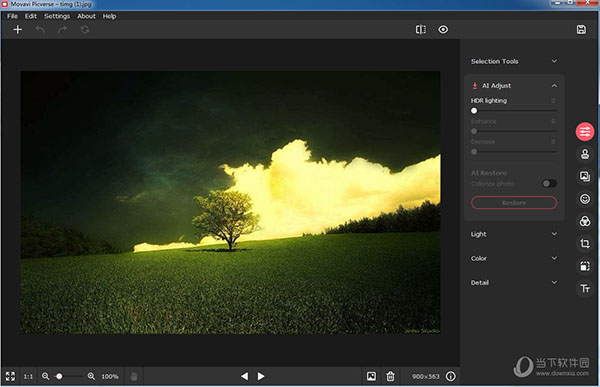Click the zoom out magnifier icon
The width and height of the screenshot is (600, 387).
pyautogui.click(x=46, y=376)
